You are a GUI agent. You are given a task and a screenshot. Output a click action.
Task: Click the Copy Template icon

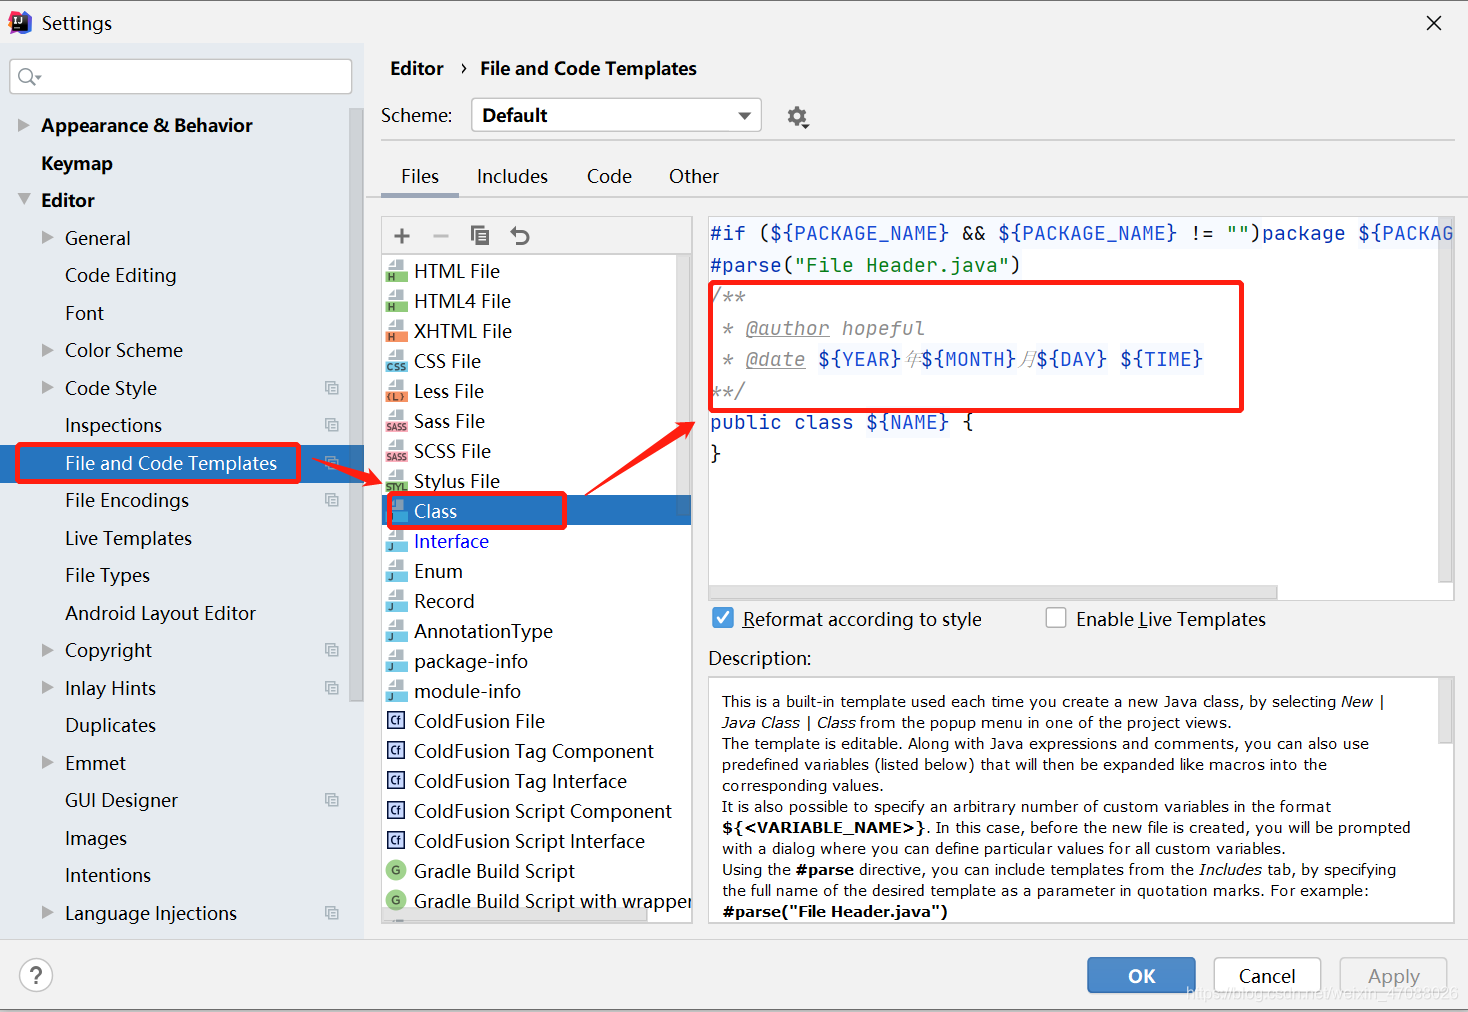pyautogui.click(x=480, y=236)
